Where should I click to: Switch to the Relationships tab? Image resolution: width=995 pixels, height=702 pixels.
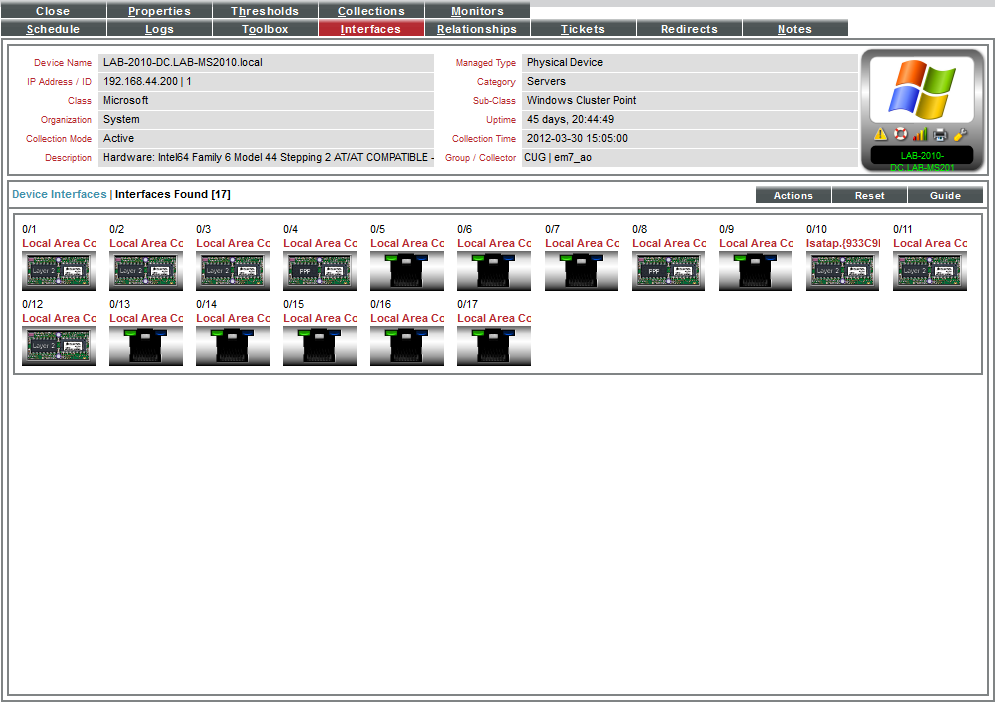point(477,29)
